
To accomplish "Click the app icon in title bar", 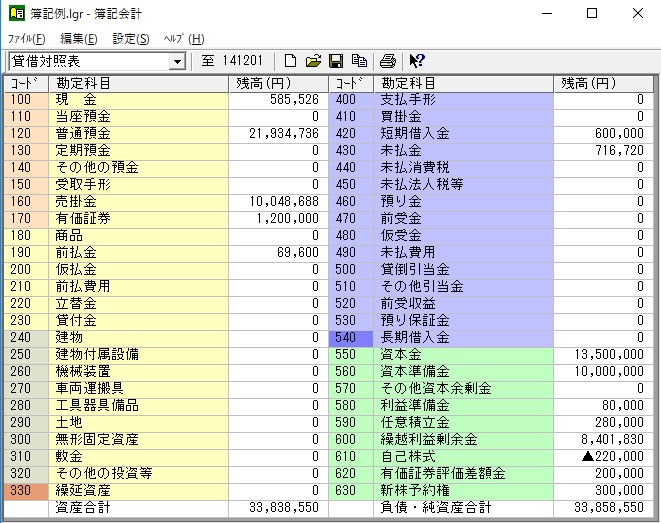I will [17, 13].
